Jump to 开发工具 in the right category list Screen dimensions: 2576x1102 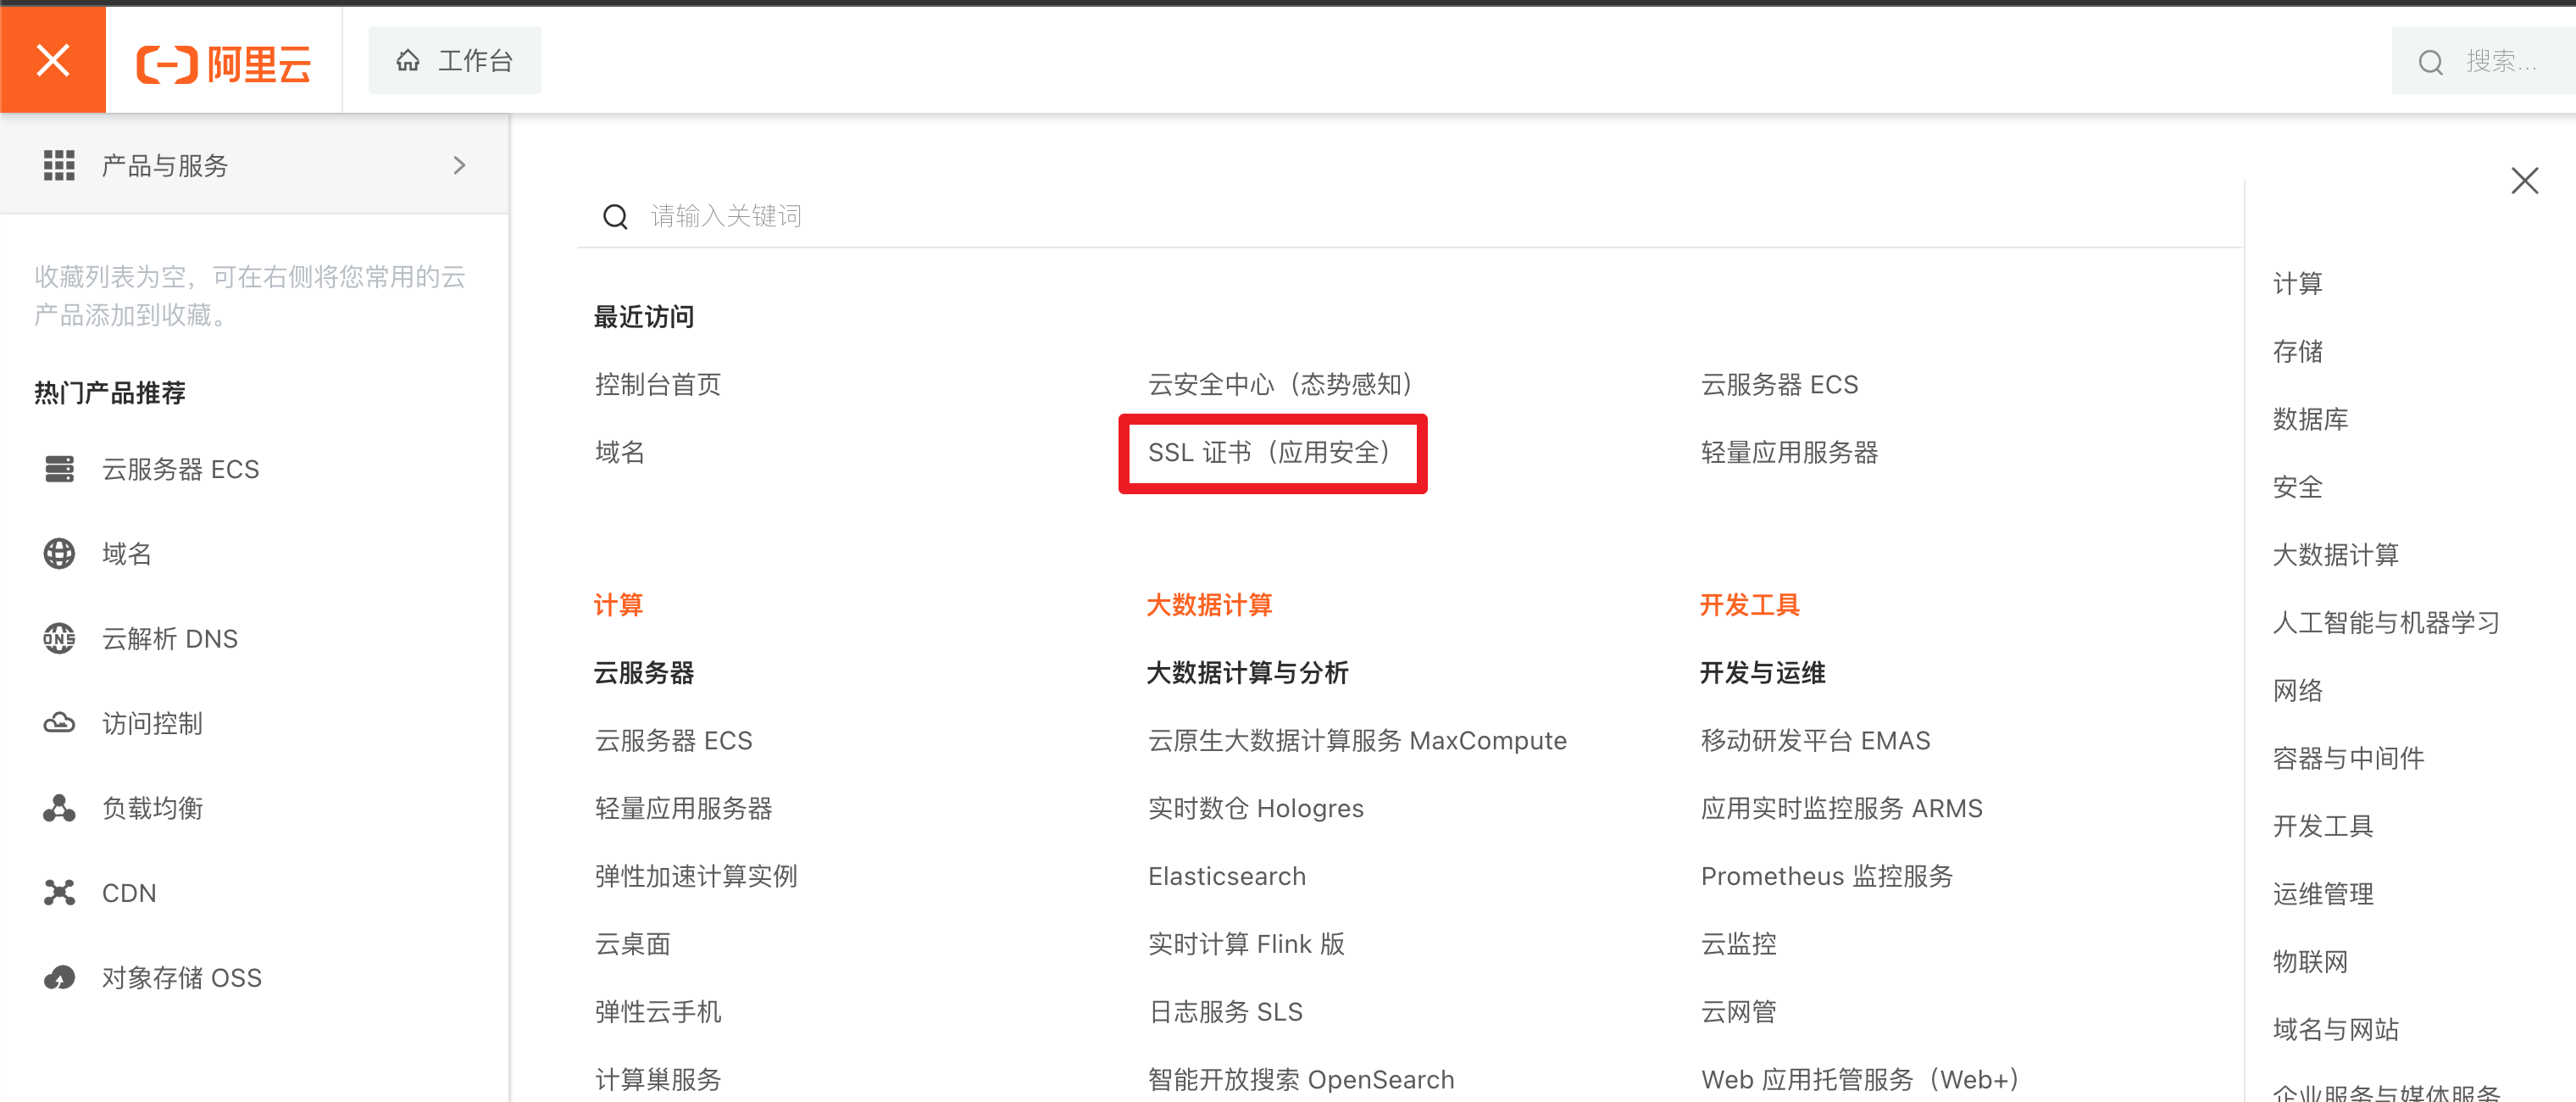click(2322, 826)
